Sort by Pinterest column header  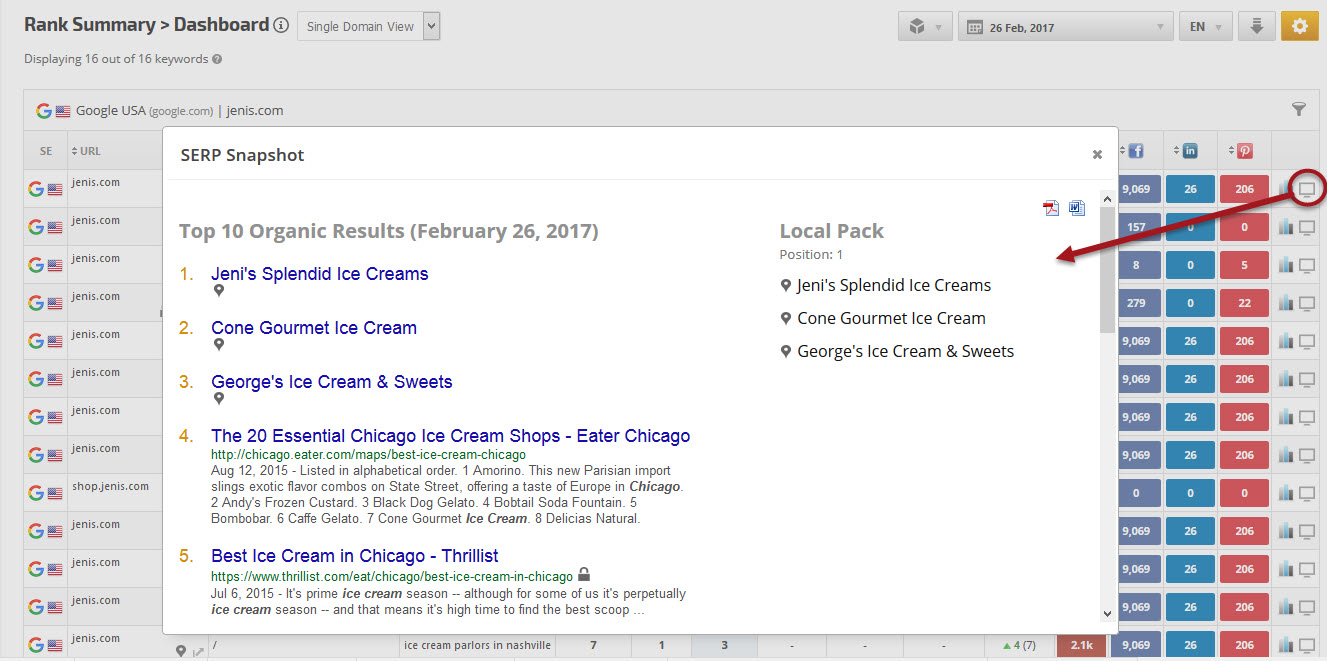coord(1244,151)
